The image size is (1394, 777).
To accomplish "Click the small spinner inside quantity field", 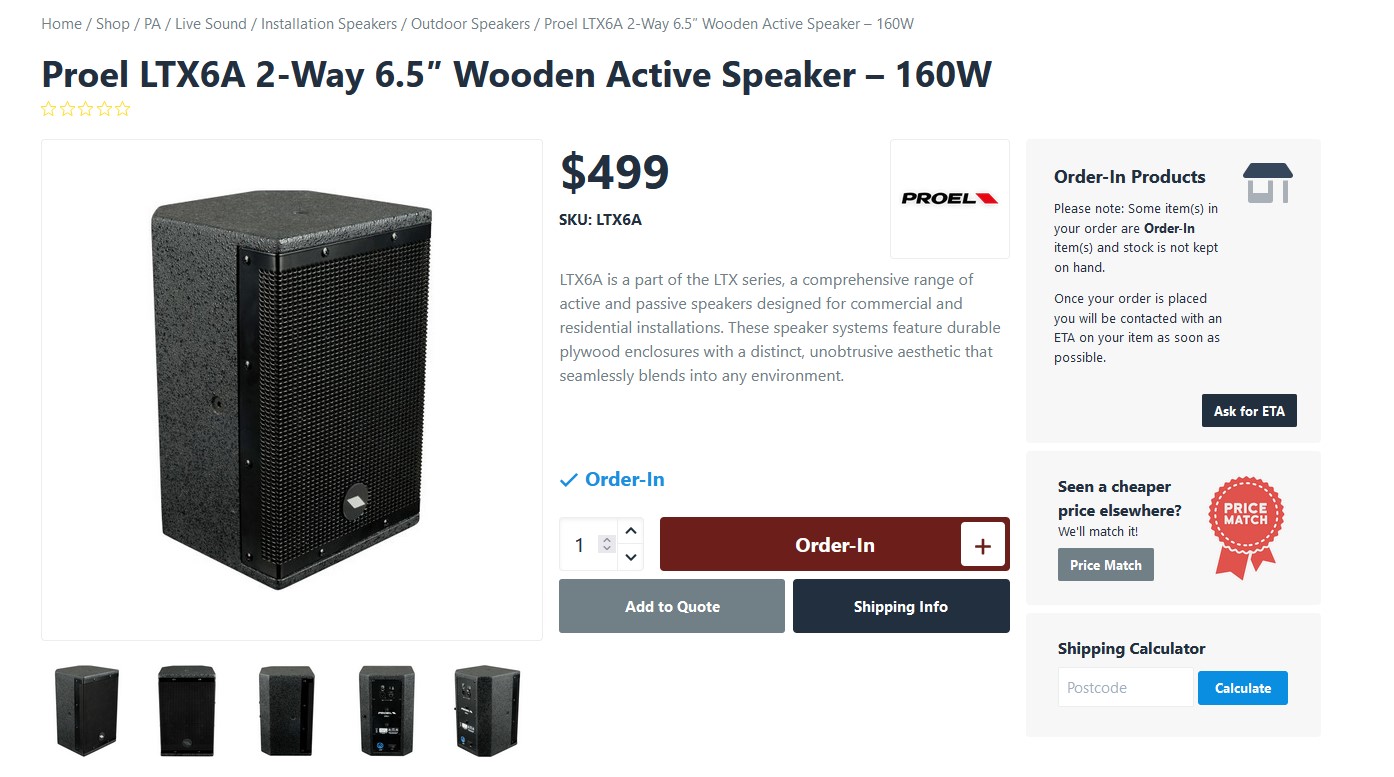I will tap(606, 544).
